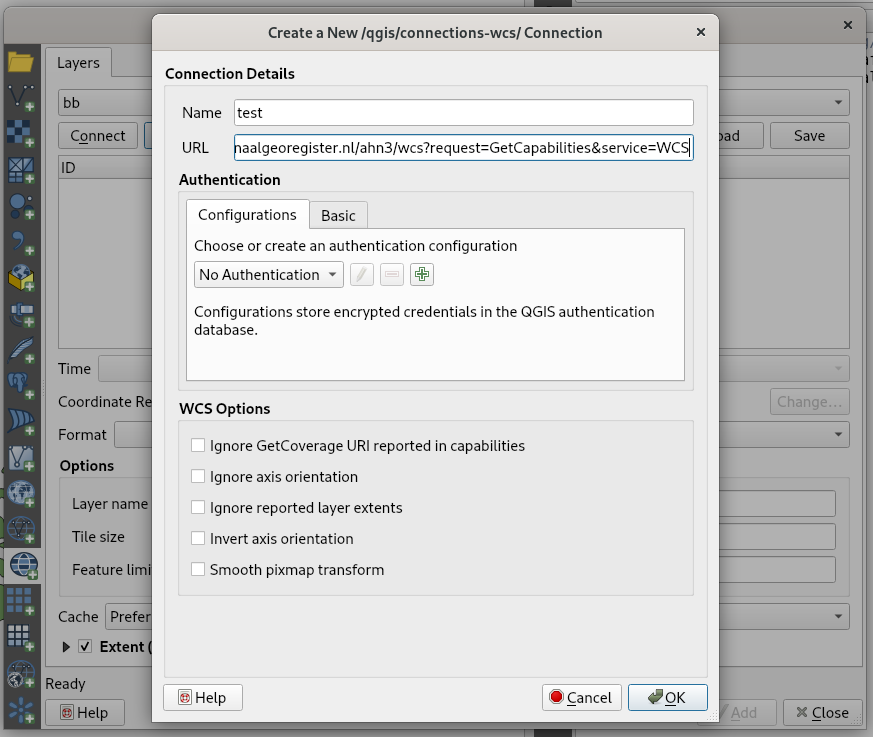Open Help in the connection dialog

click(203, 697)
